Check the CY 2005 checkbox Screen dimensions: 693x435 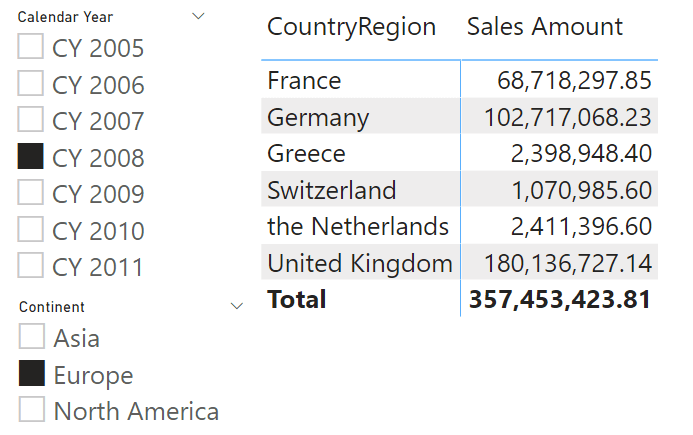tap(30, 46)
